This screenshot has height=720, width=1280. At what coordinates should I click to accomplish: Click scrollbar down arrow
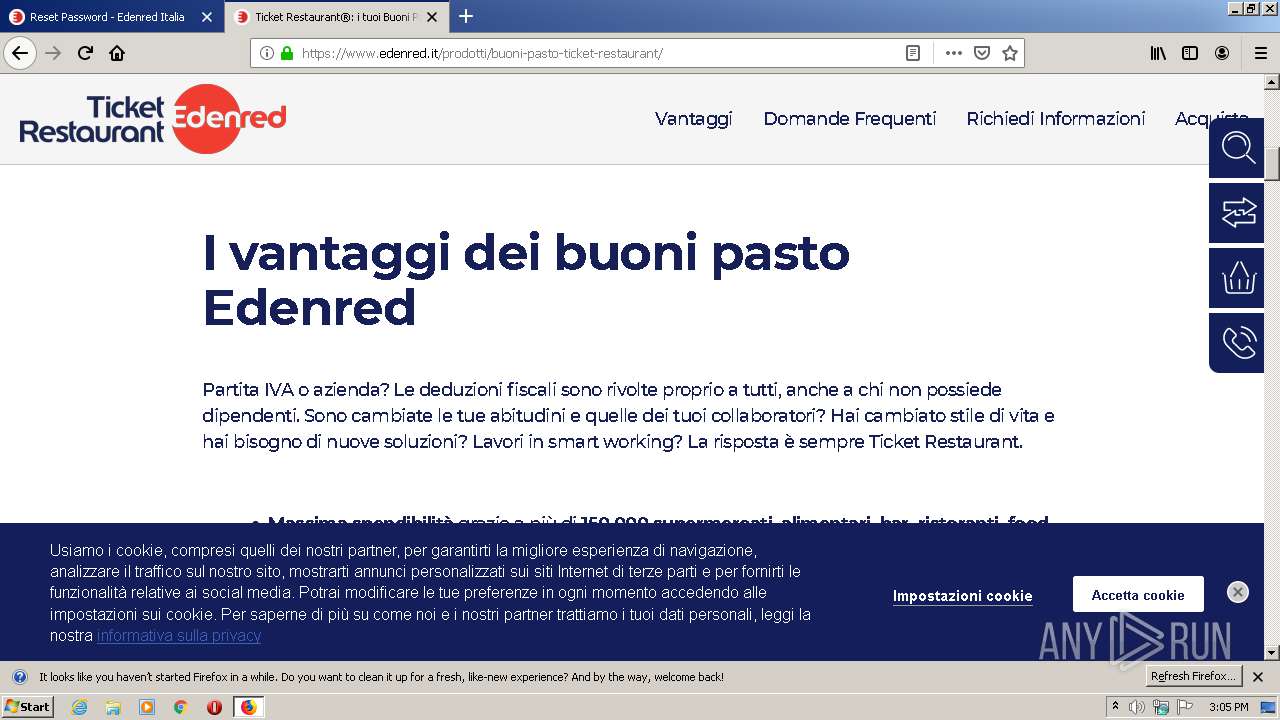click(x=1272, y=652)
